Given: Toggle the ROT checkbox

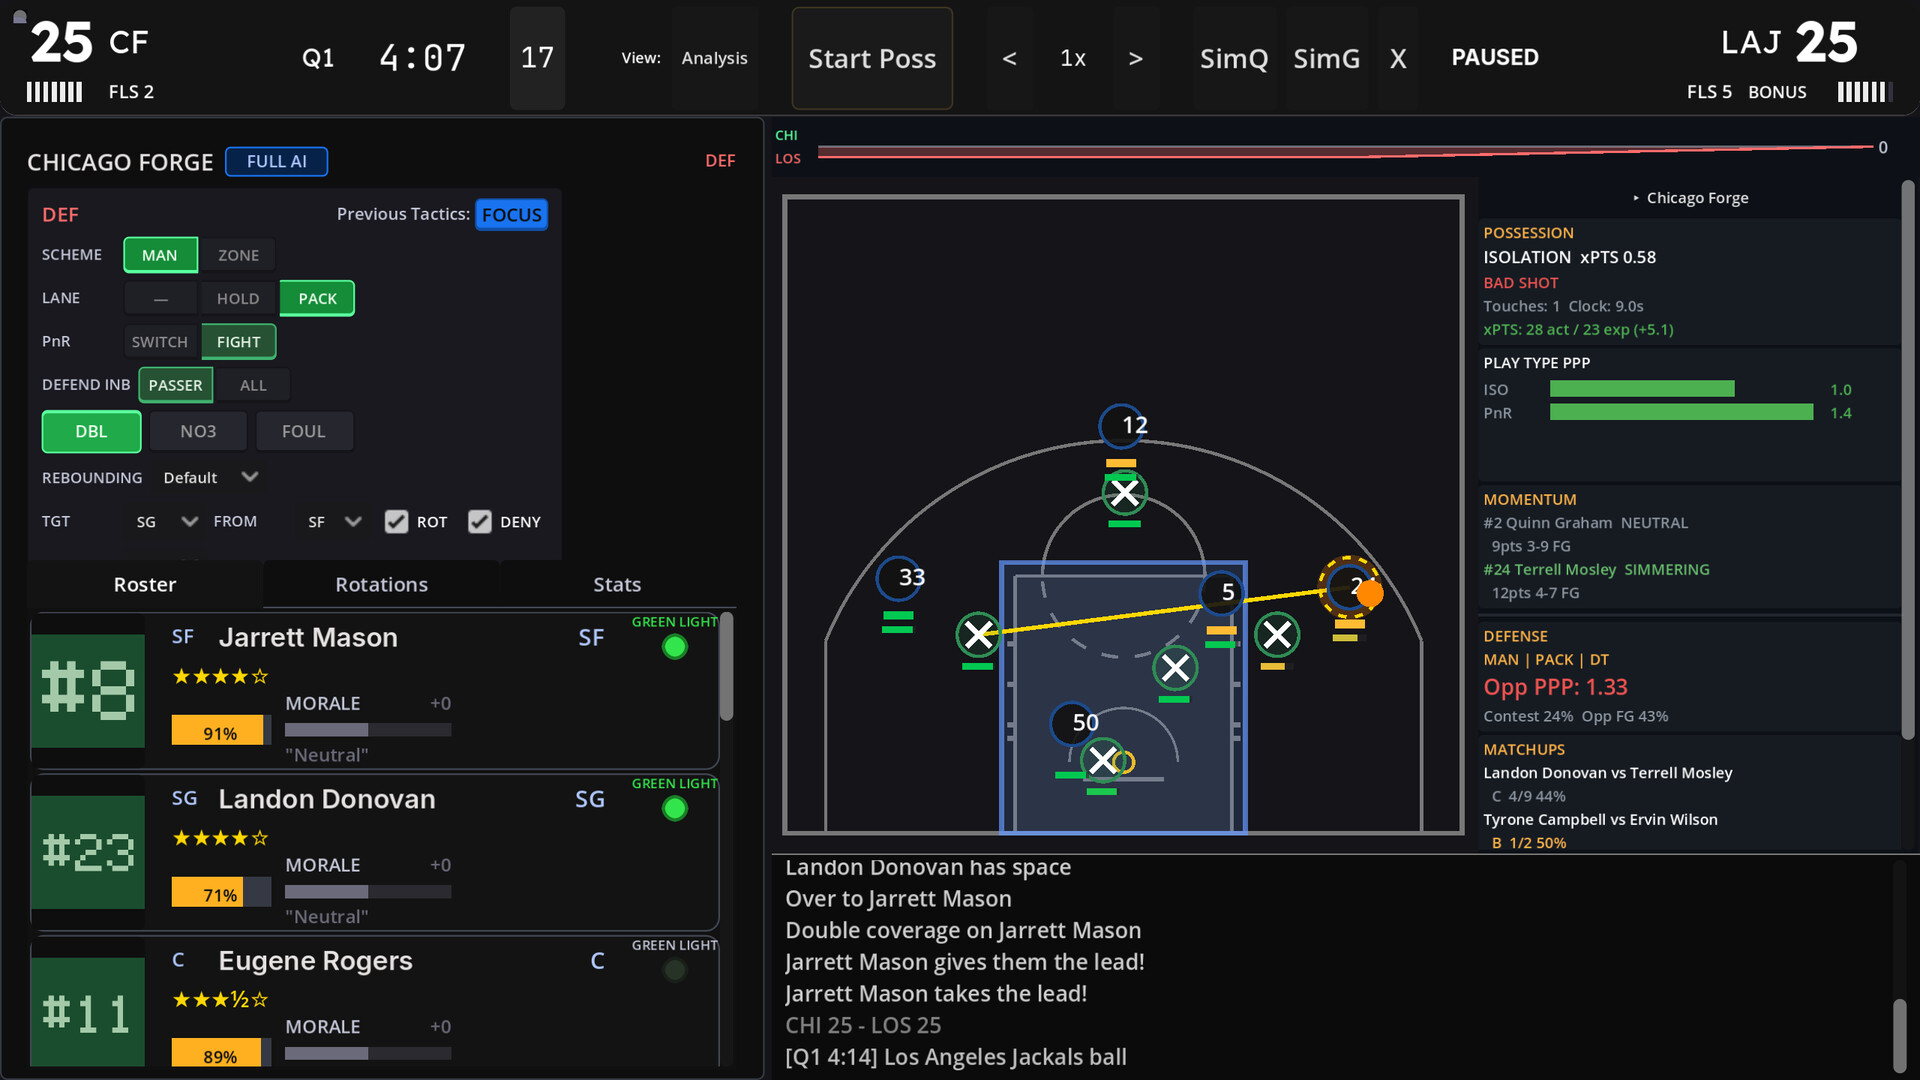Looking at the screenshot, I should pos(396,522).
